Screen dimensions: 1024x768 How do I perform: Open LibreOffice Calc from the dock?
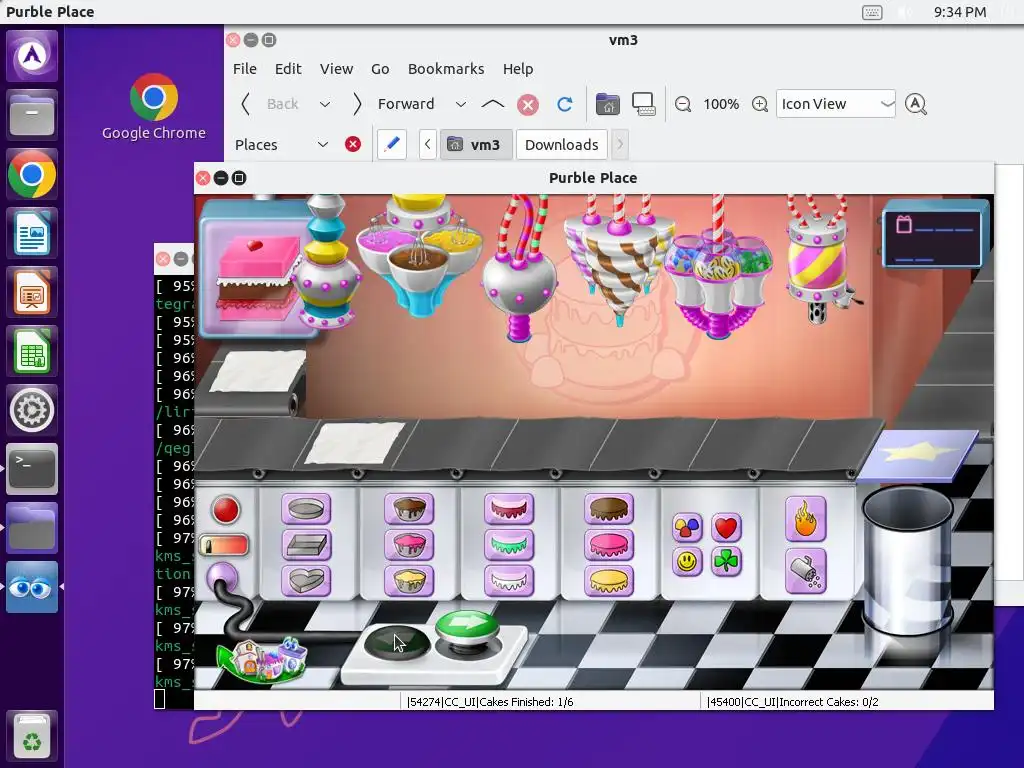pos(32,351)
